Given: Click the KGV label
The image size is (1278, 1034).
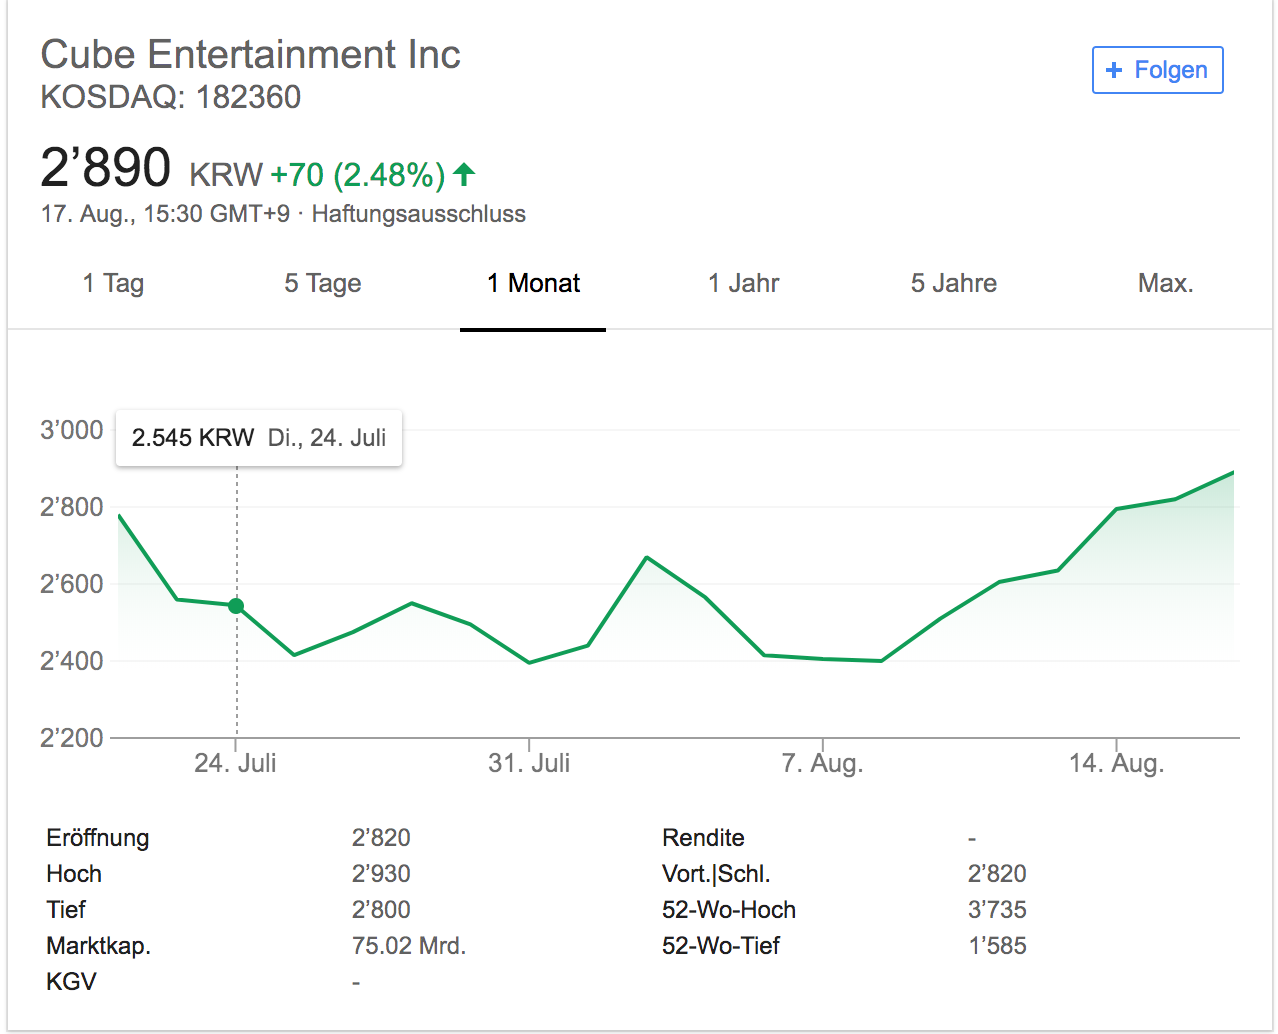Looking at the screenshot, I should [x=71, y=982].
